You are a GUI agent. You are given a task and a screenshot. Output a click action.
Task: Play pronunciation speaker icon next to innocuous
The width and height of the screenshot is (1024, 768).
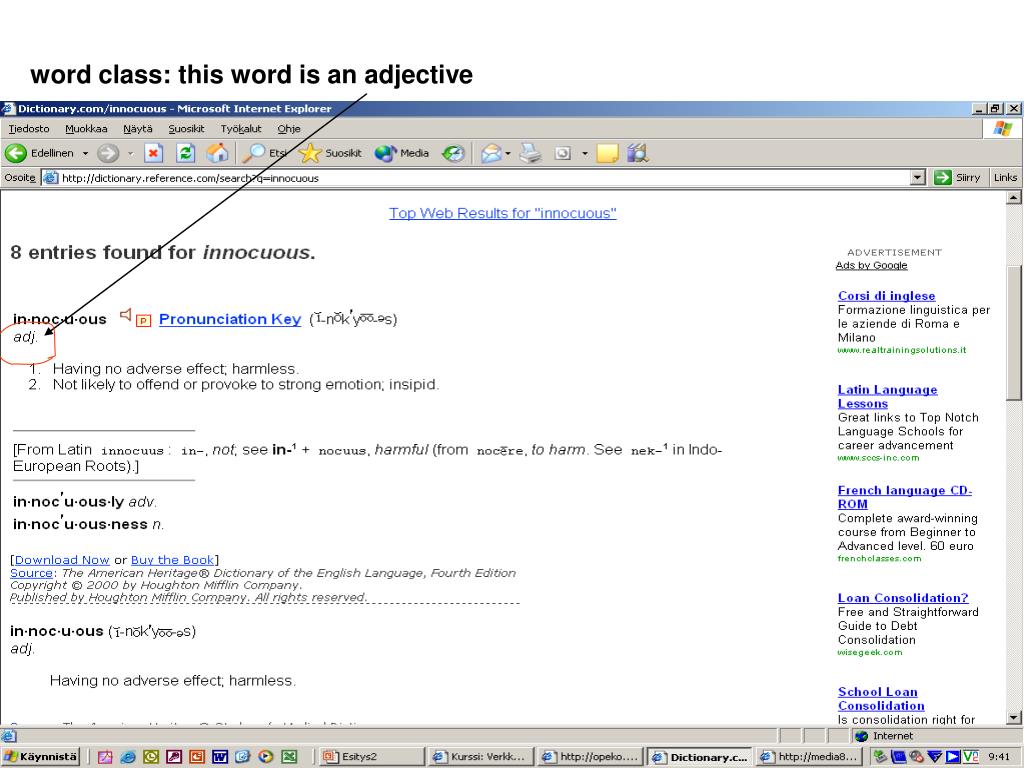coord(125,315)
